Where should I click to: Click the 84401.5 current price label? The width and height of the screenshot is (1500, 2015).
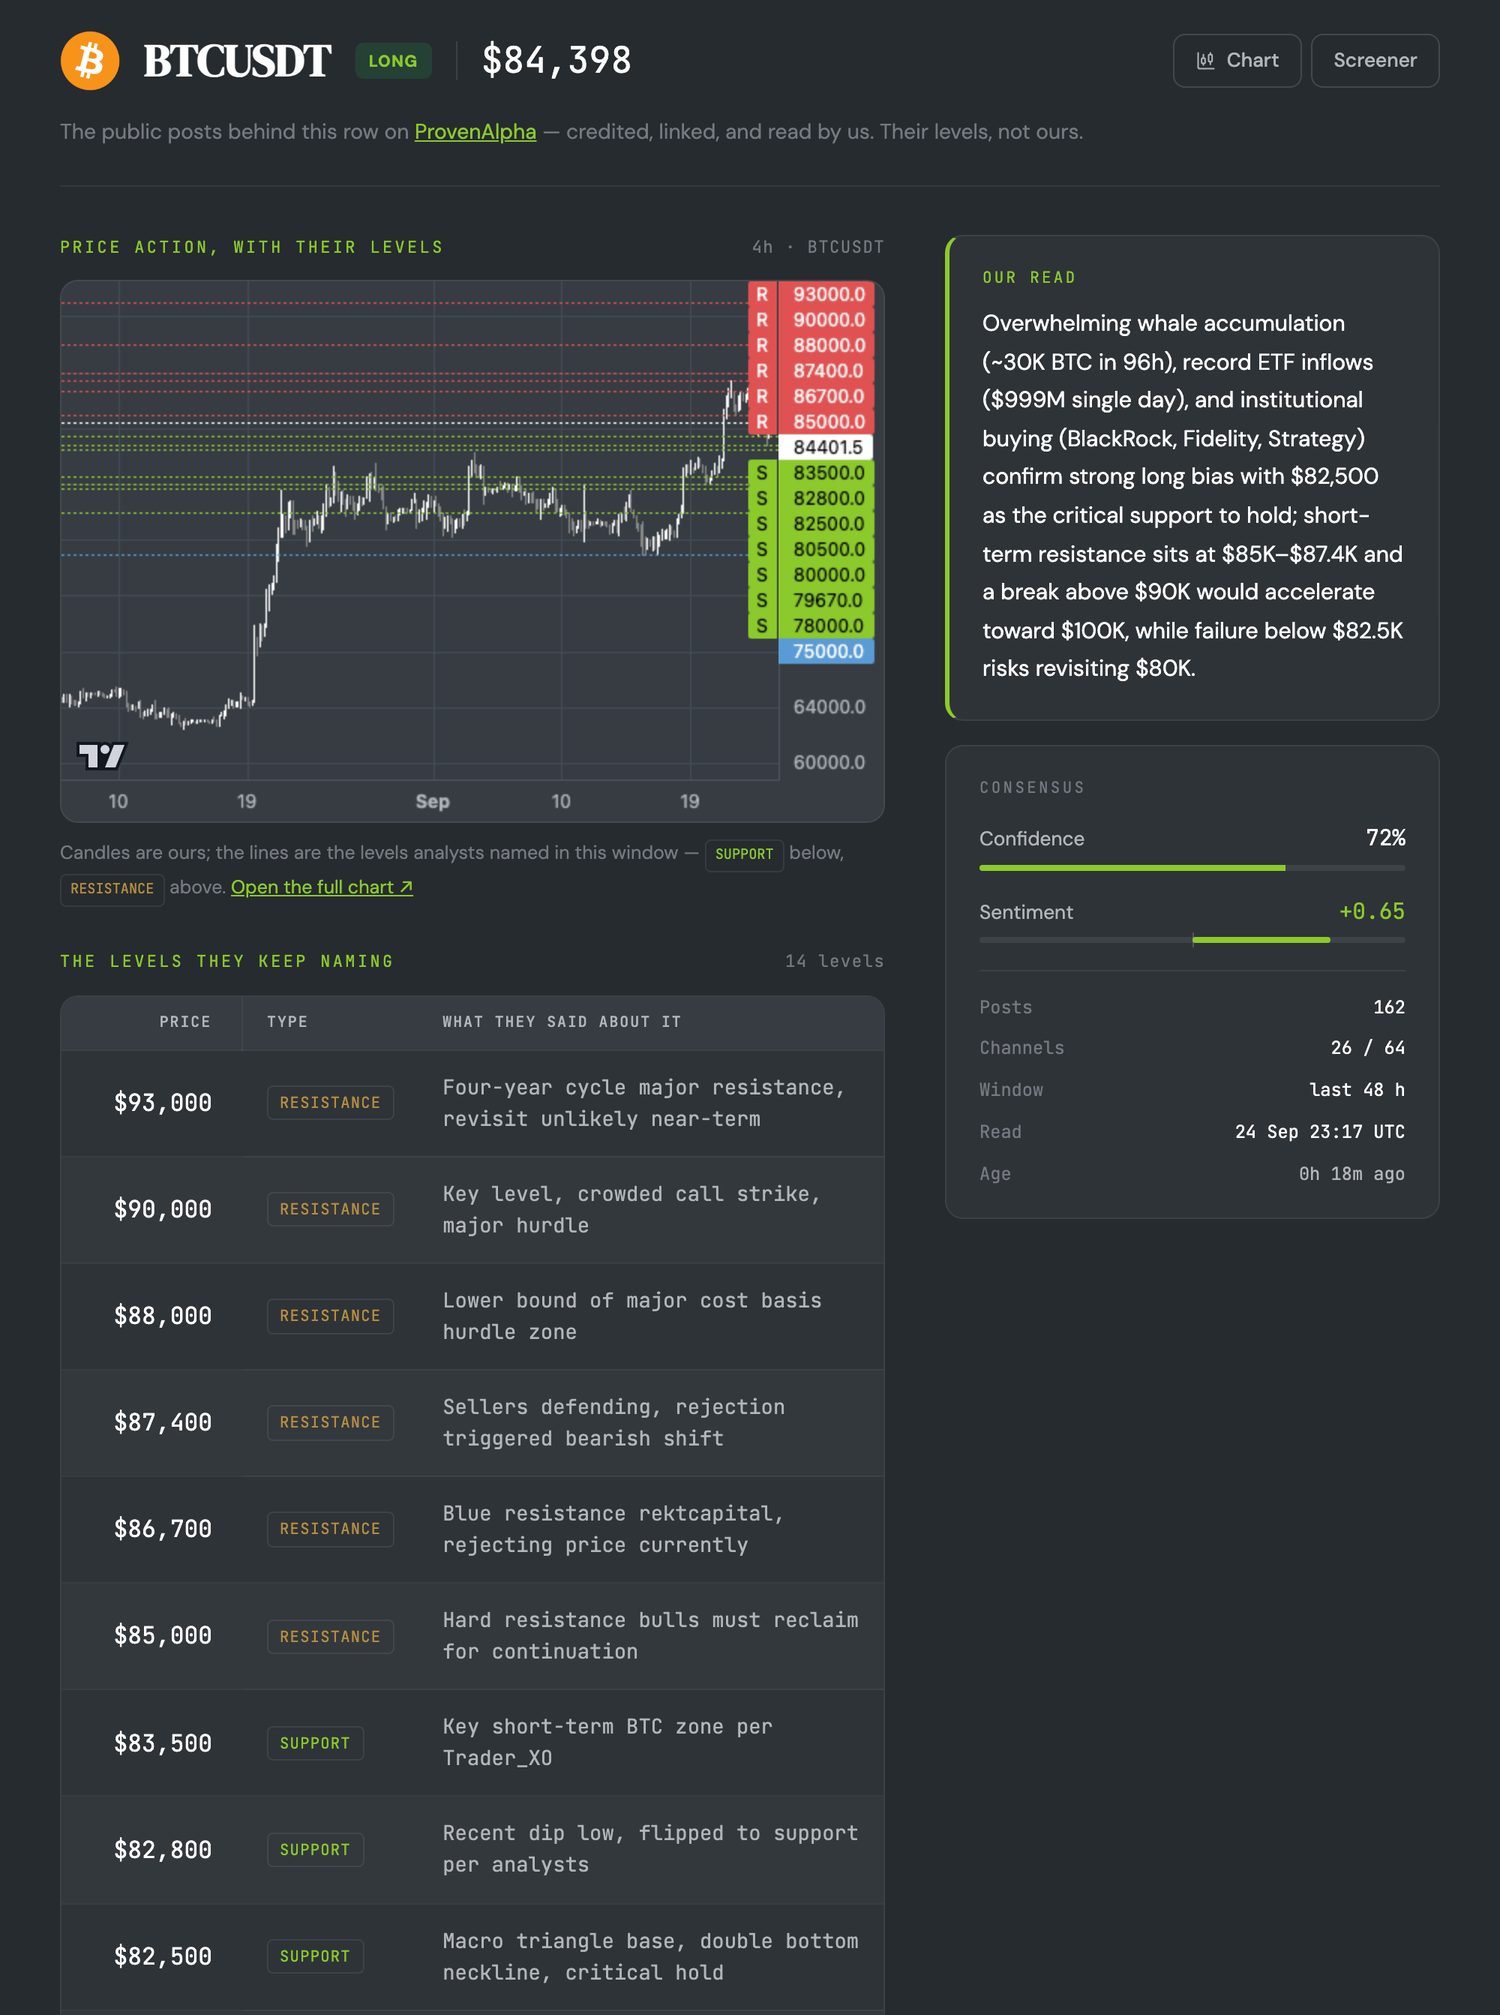[x=827, y=447]
